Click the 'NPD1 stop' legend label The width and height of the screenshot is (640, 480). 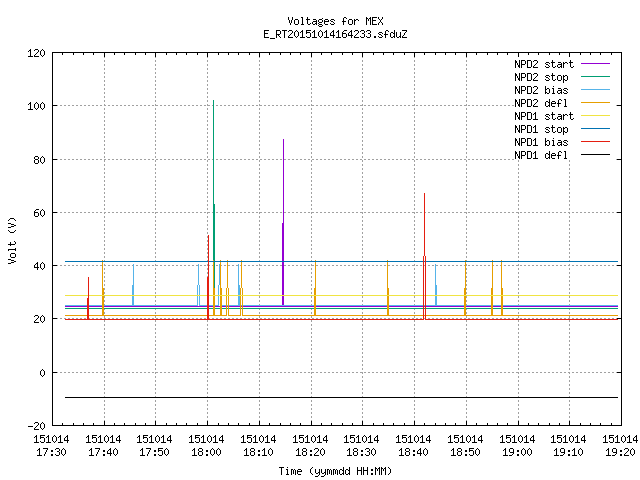(541, 129)
